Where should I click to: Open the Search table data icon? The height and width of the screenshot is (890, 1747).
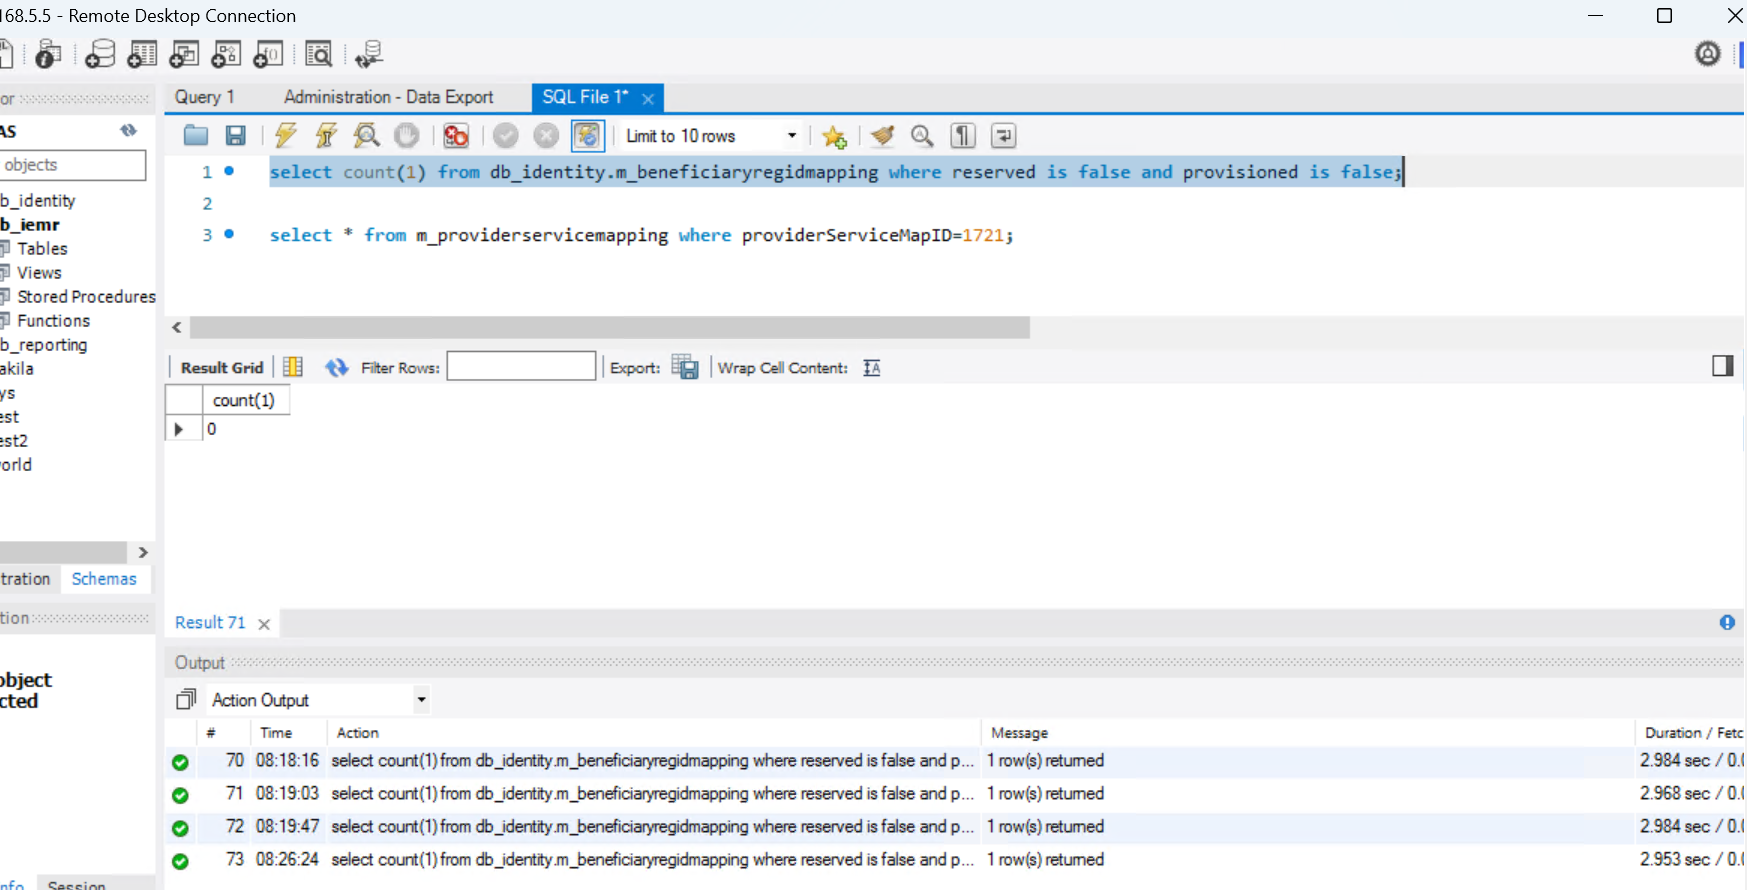point(319,54)
